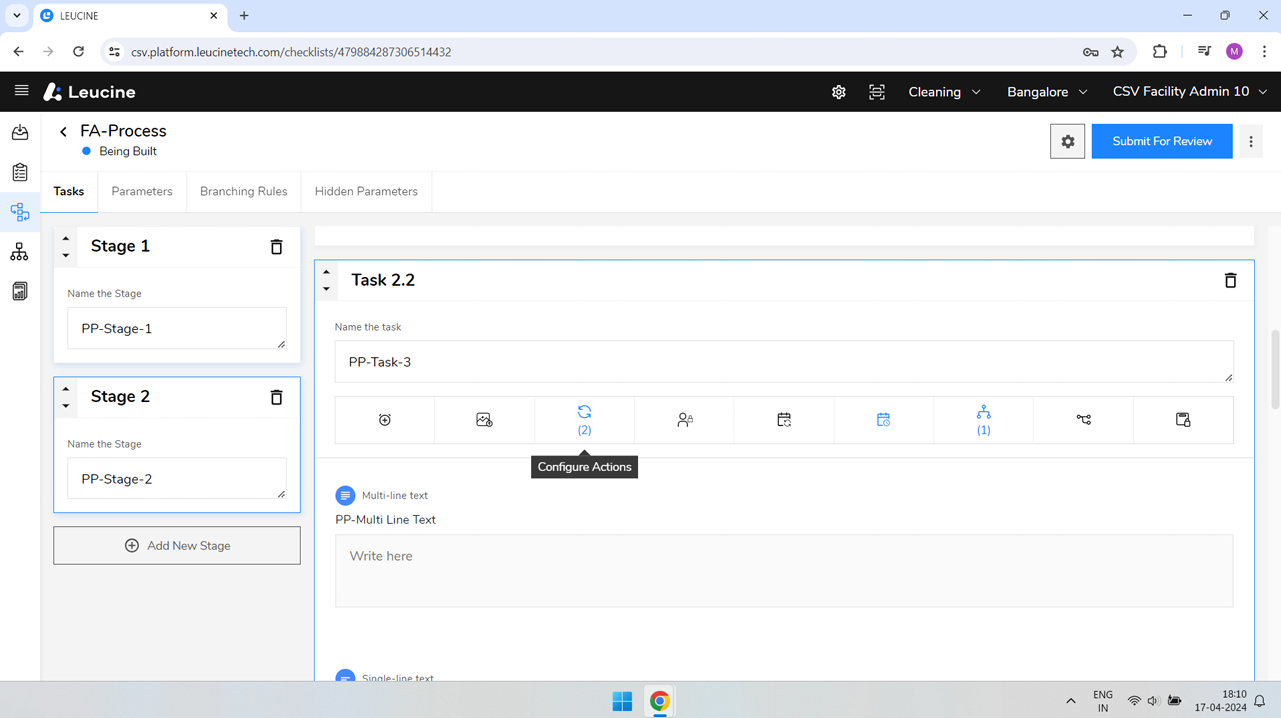Expand the Cleaning dropdown
Viewport: 1281px width, 718px height.
[944, 92]
